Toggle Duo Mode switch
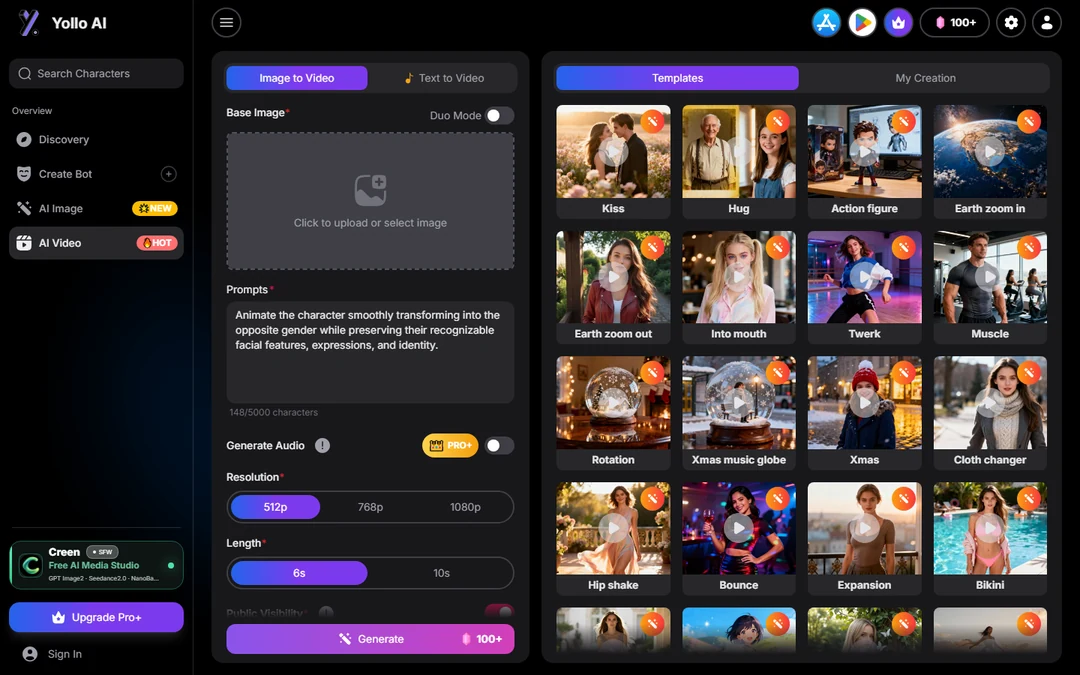This screenshot has height=675, width=1080. point(499,116)
